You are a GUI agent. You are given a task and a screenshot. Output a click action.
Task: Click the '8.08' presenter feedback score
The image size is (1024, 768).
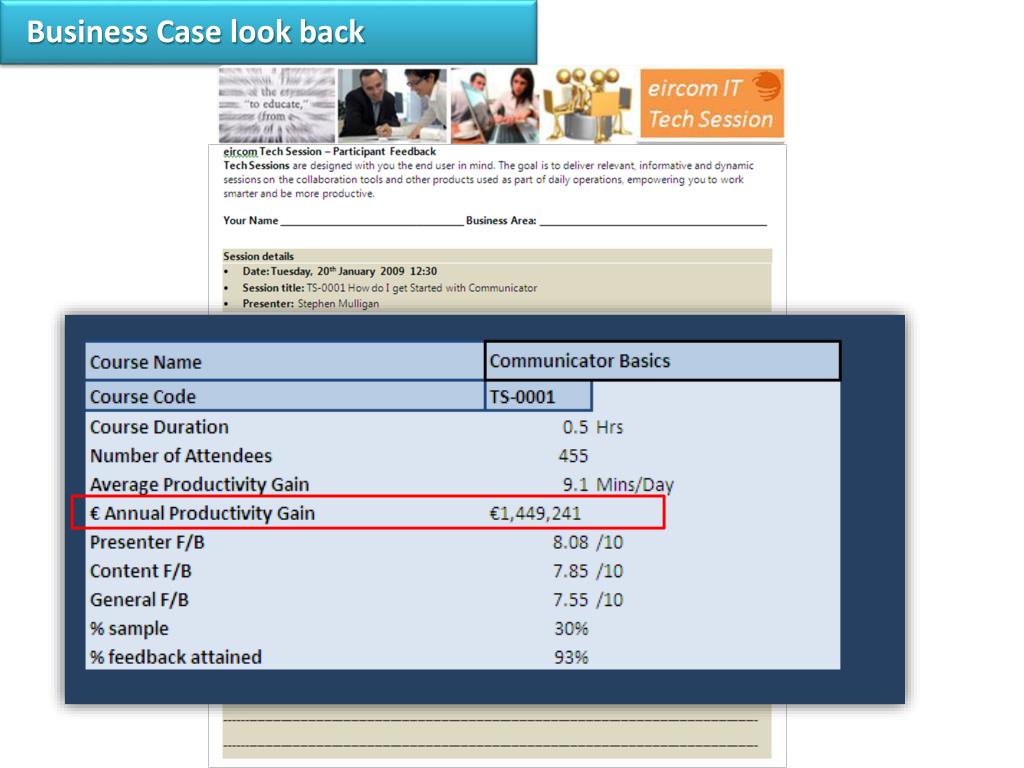click(571, 542)
